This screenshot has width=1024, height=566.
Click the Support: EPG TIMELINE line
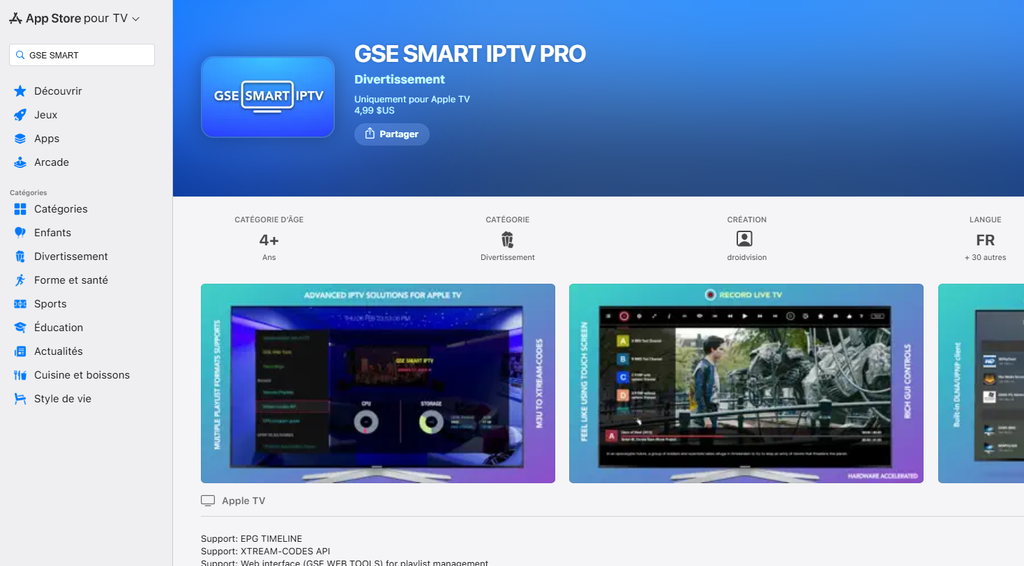pyautogui.click(x=251, y=539)
